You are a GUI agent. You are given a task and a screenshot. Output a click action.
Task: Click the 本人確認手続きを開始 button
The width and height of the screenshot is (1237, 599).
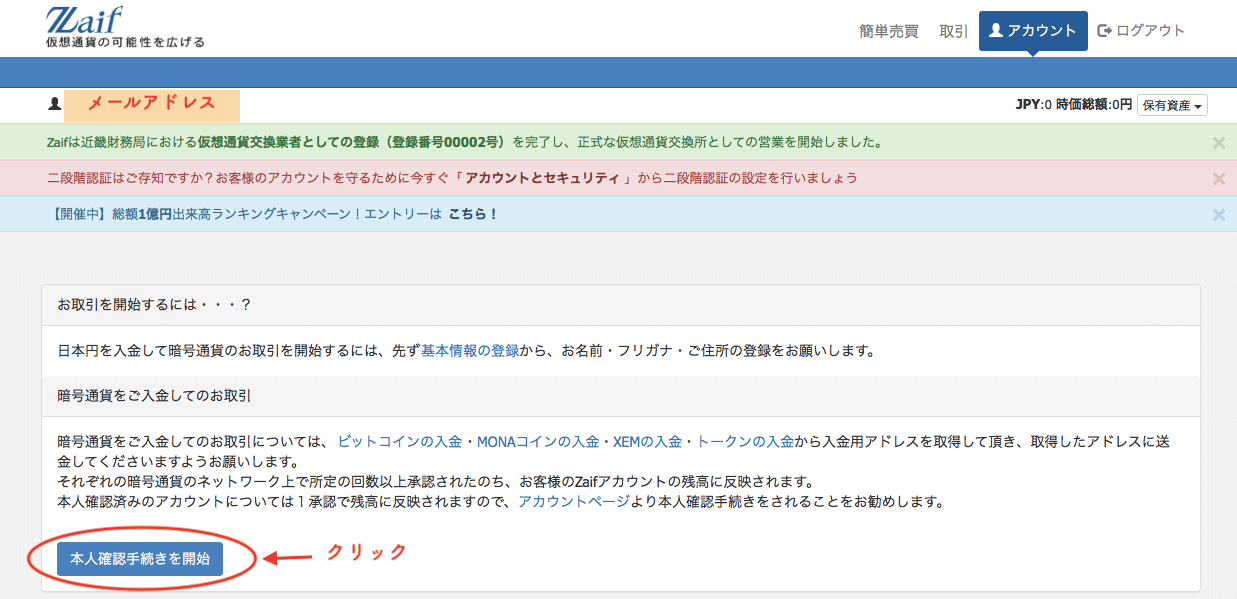click(x=140, y=559)
